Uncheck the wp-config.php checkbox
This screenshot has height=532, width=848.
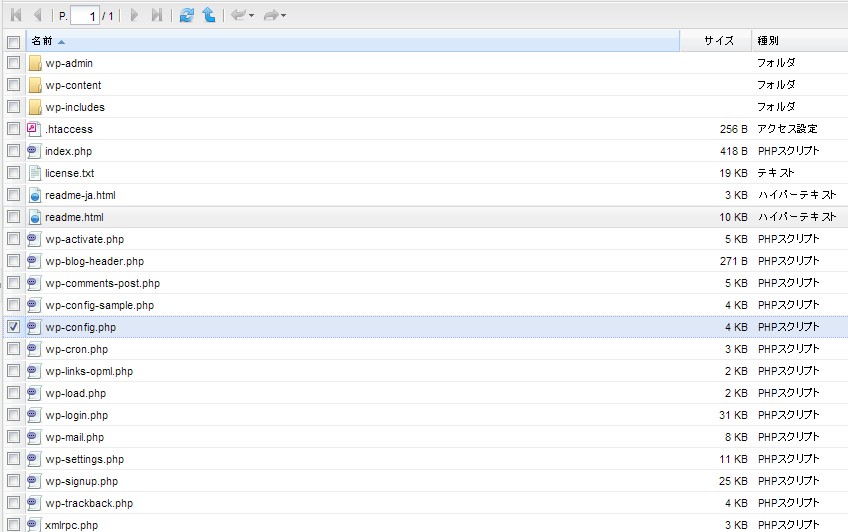coord(13,327)
